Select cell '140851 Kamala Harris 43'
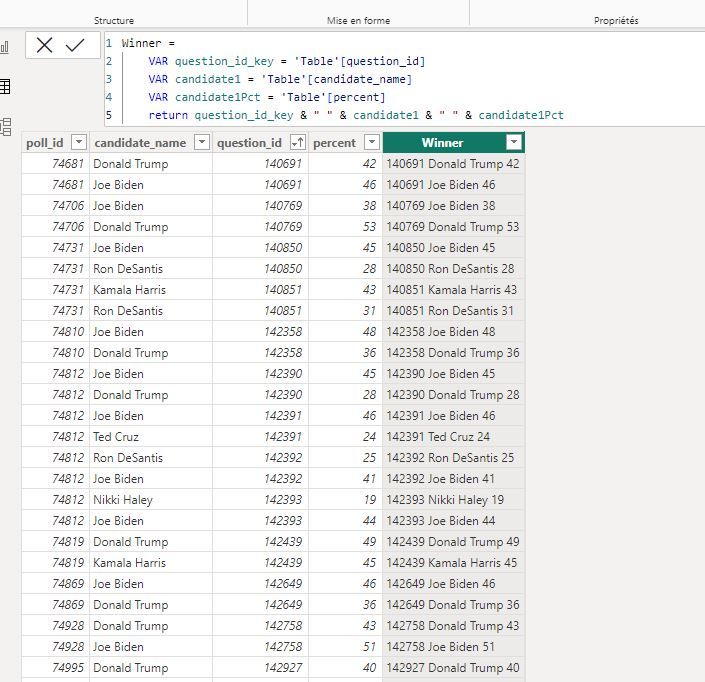The image size is (705, 682). click(x=453, y=290)
